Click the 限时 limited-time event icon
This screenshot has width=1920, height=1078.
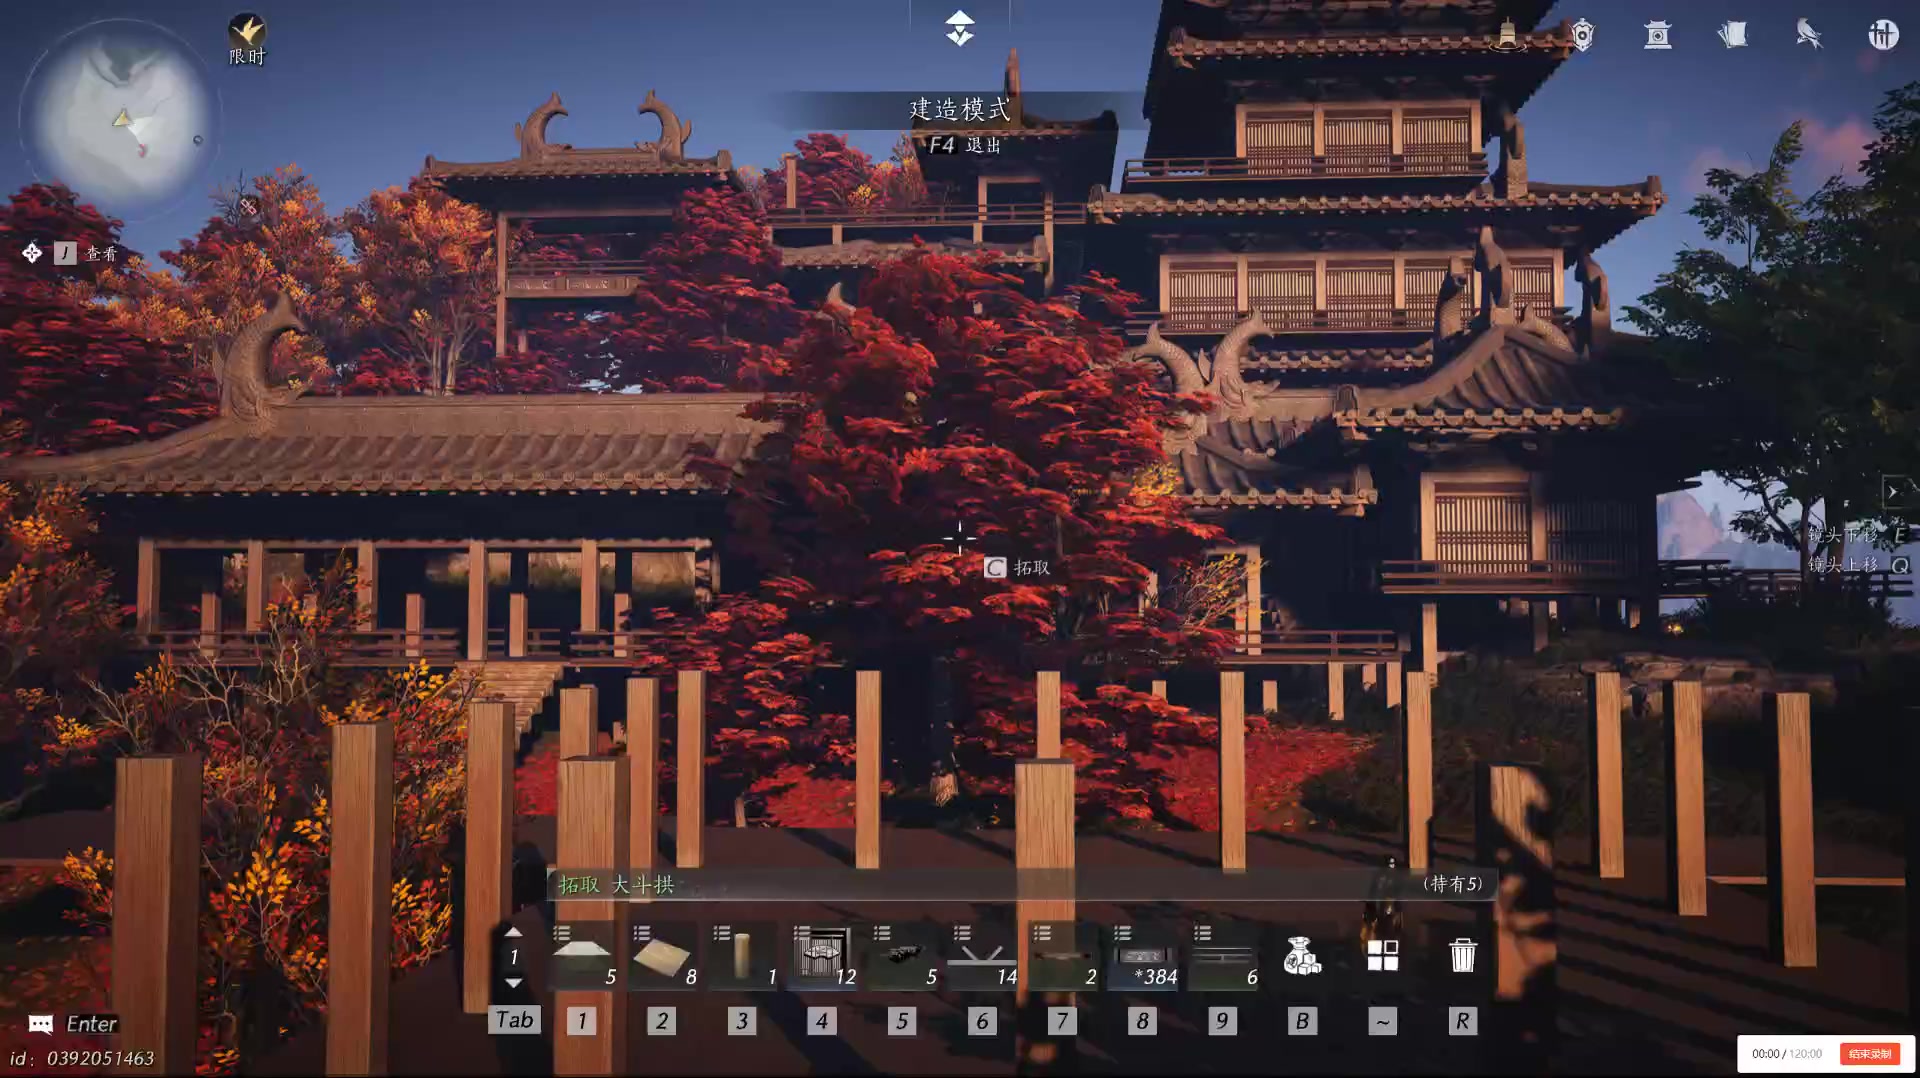[247, 40]
